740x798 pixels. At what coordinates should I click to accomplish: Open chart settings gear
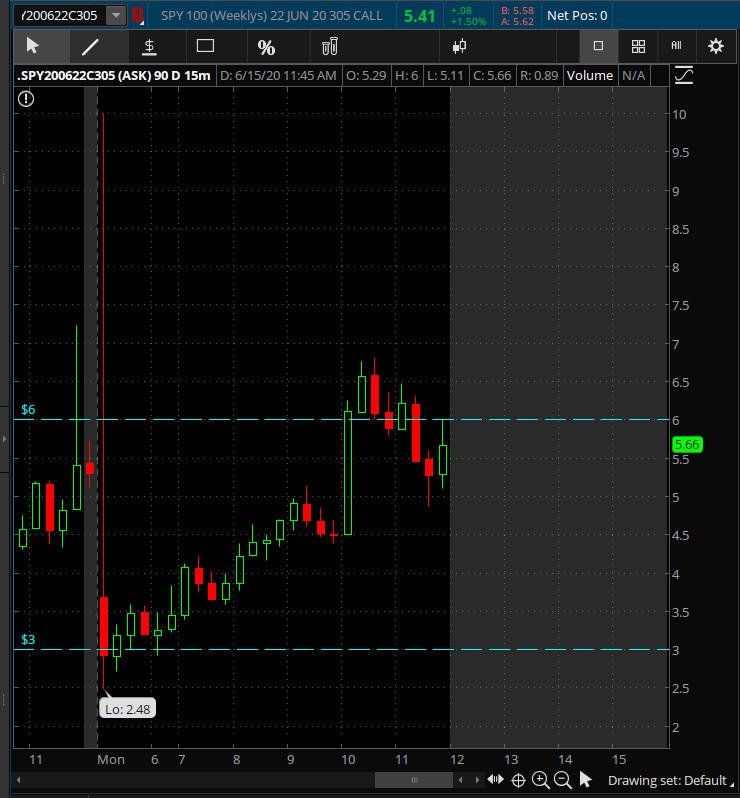(x=716, y=46)
